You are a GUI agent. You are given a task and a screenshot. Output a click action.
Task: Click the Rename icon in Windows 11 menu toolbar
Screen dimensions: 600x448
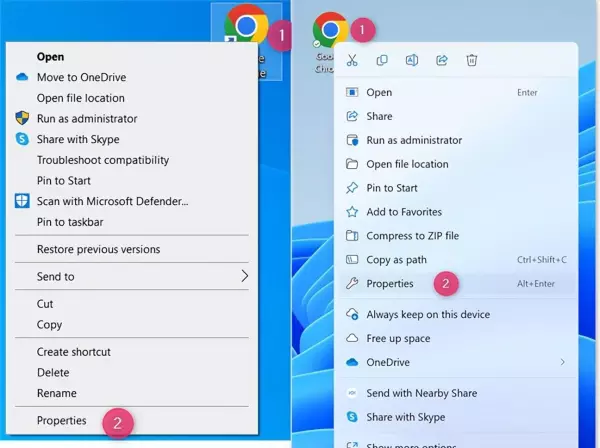412,60
